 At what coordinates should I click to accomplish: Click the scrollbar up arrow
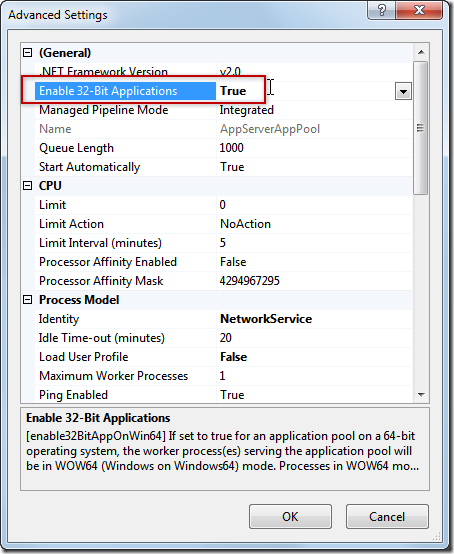[x=421, y=52]
